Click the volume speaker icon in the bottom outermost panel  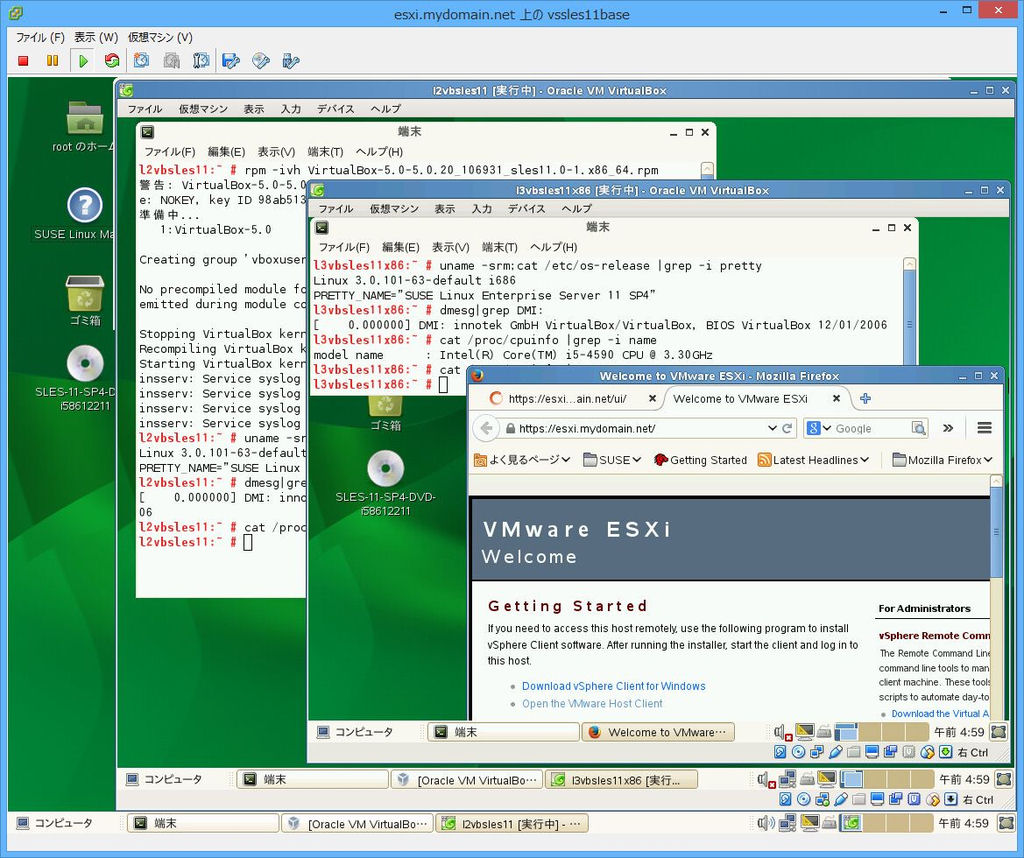click(765, 823)
